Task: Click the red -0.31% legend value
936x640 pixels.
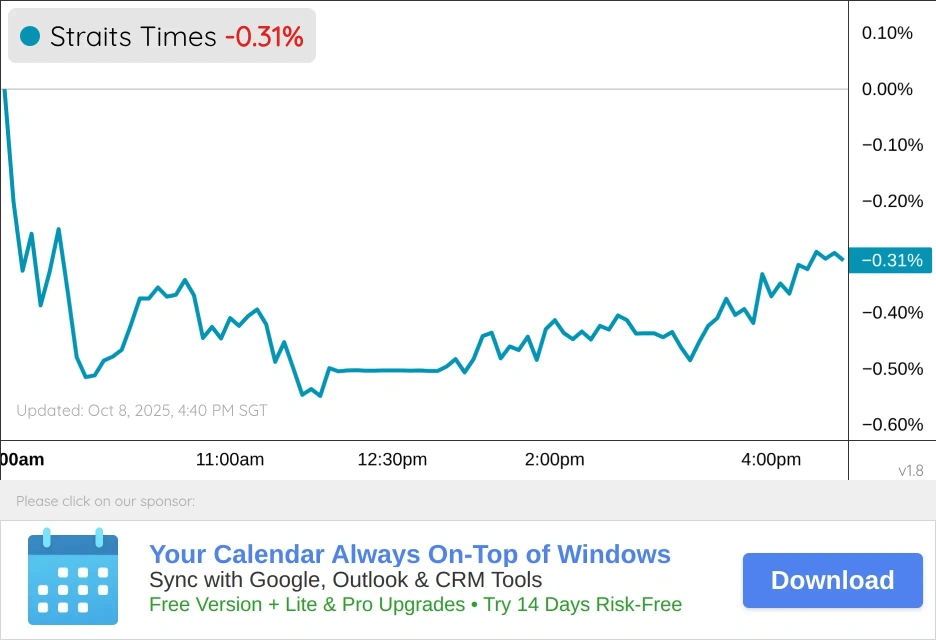Action: tap(264, 37)
